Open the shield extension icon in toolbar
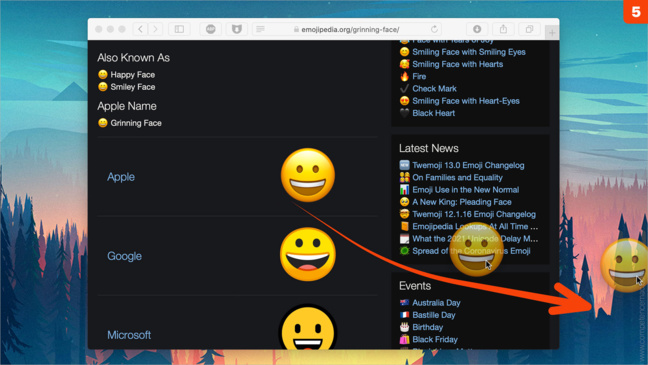Viewport: 648px width, 365px height. (x=236, y=29)
